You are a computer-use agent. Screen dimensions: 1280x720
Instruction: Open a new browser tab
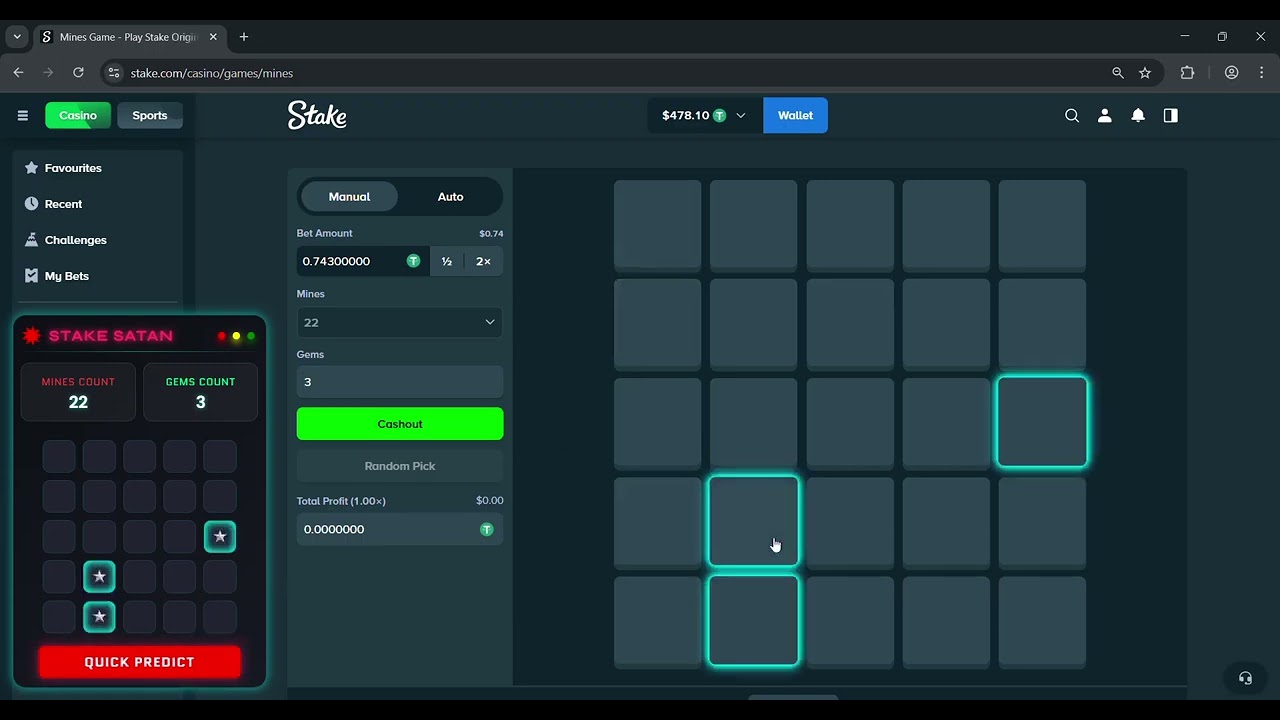point(244,37)
